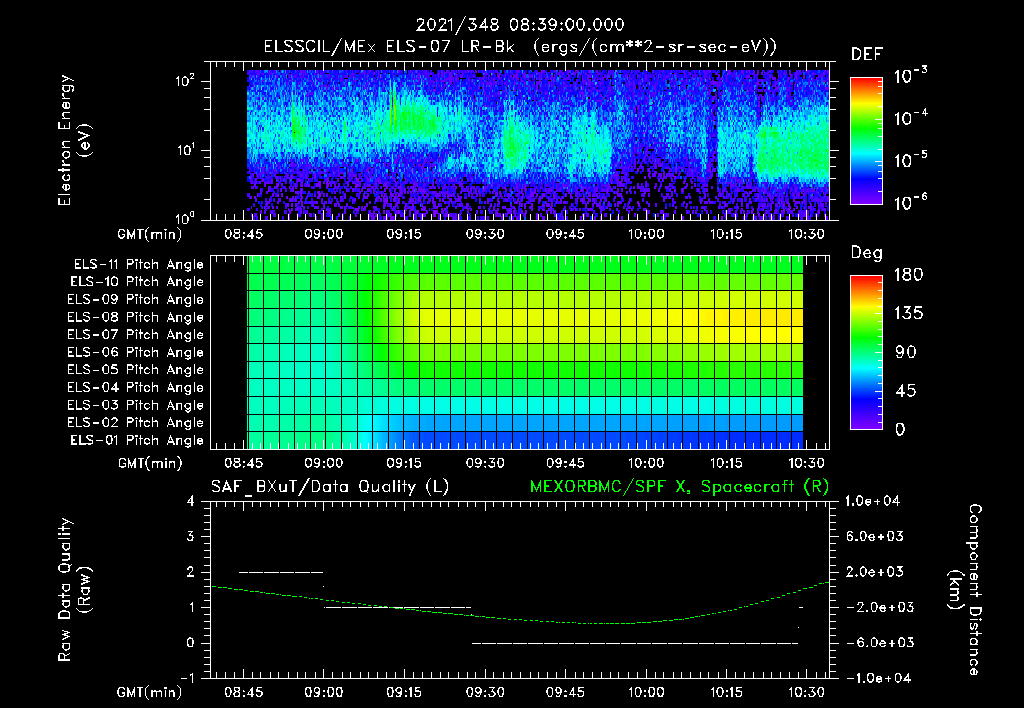Click the data quality line segment at level 0
Screen dimensions: 1024x708
(635, 643)
